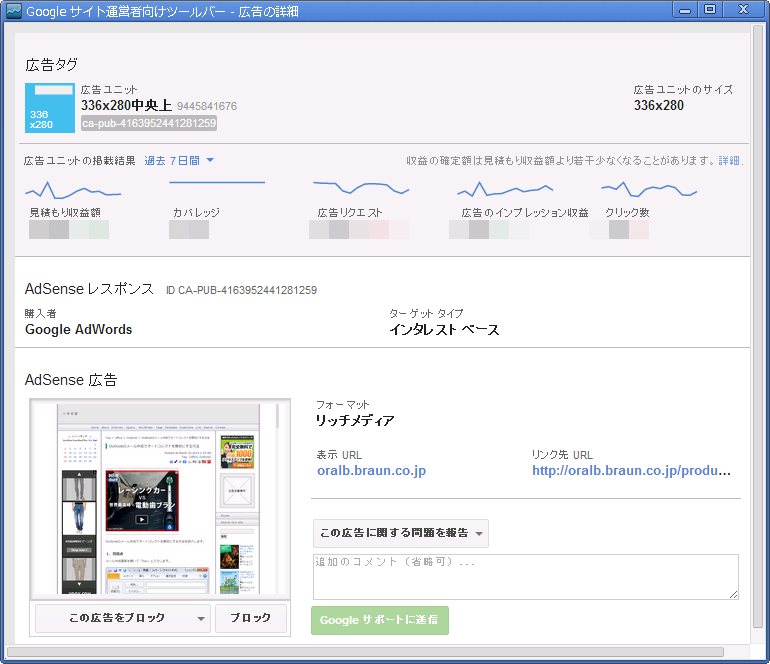This screenshot has width=770, height=664.
Task: Click the additional comments text field
Action: (525, 577)
